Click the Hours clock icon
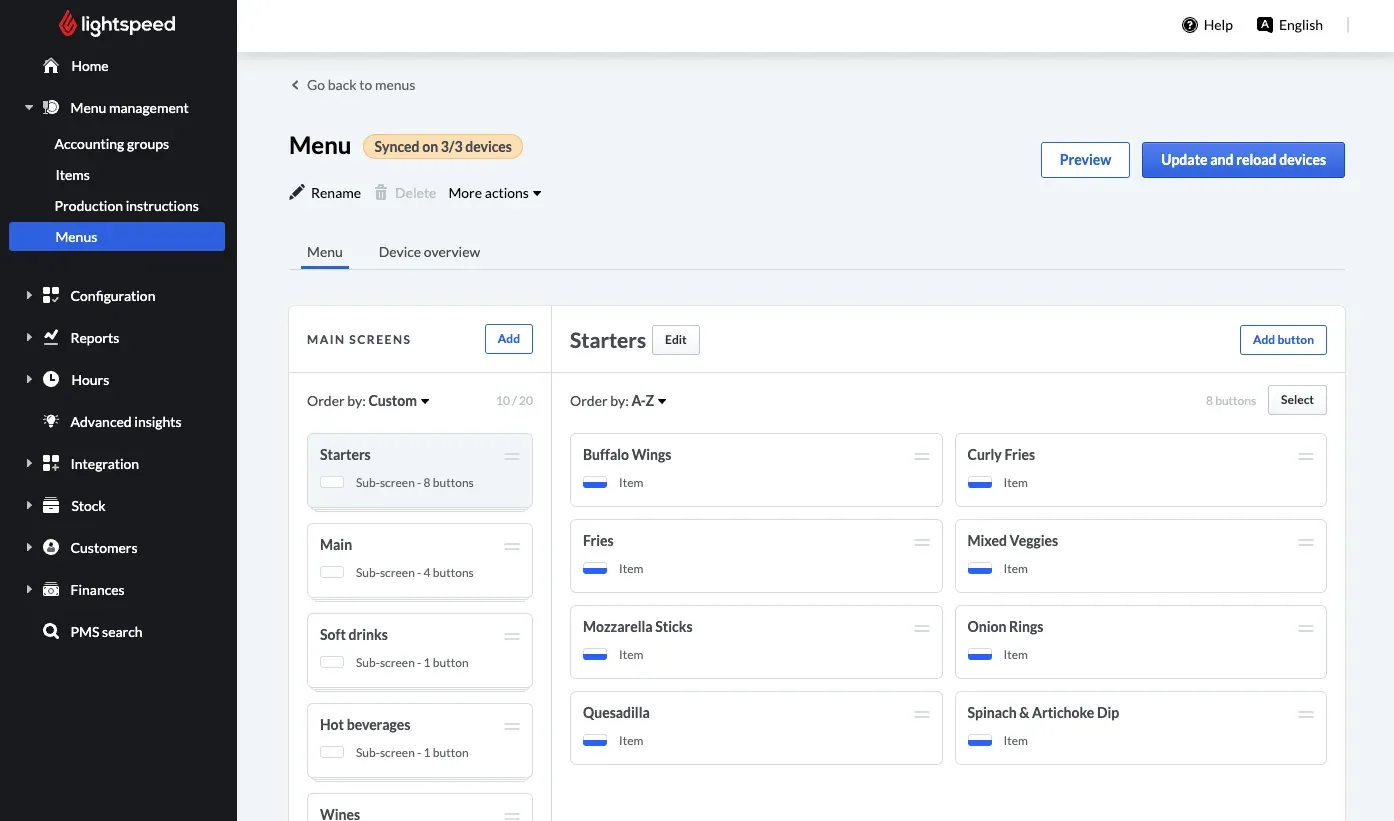Viewport: 1394px width, 821px height. pos(51,380)
